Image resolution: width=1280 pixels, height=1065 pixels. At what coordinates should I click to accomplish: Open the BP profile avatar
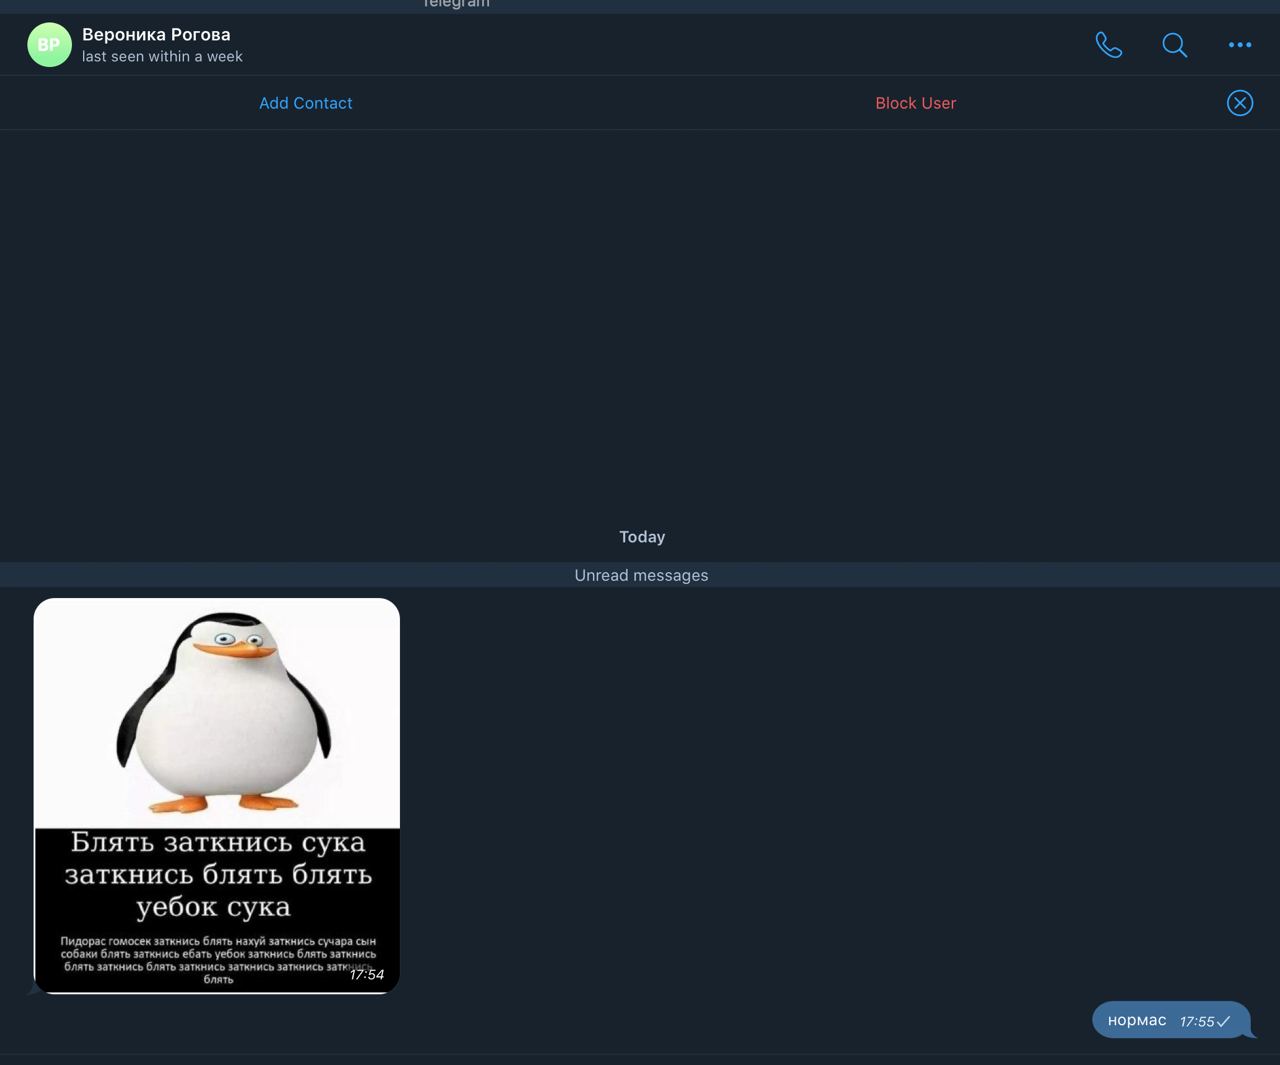[49, 45]
